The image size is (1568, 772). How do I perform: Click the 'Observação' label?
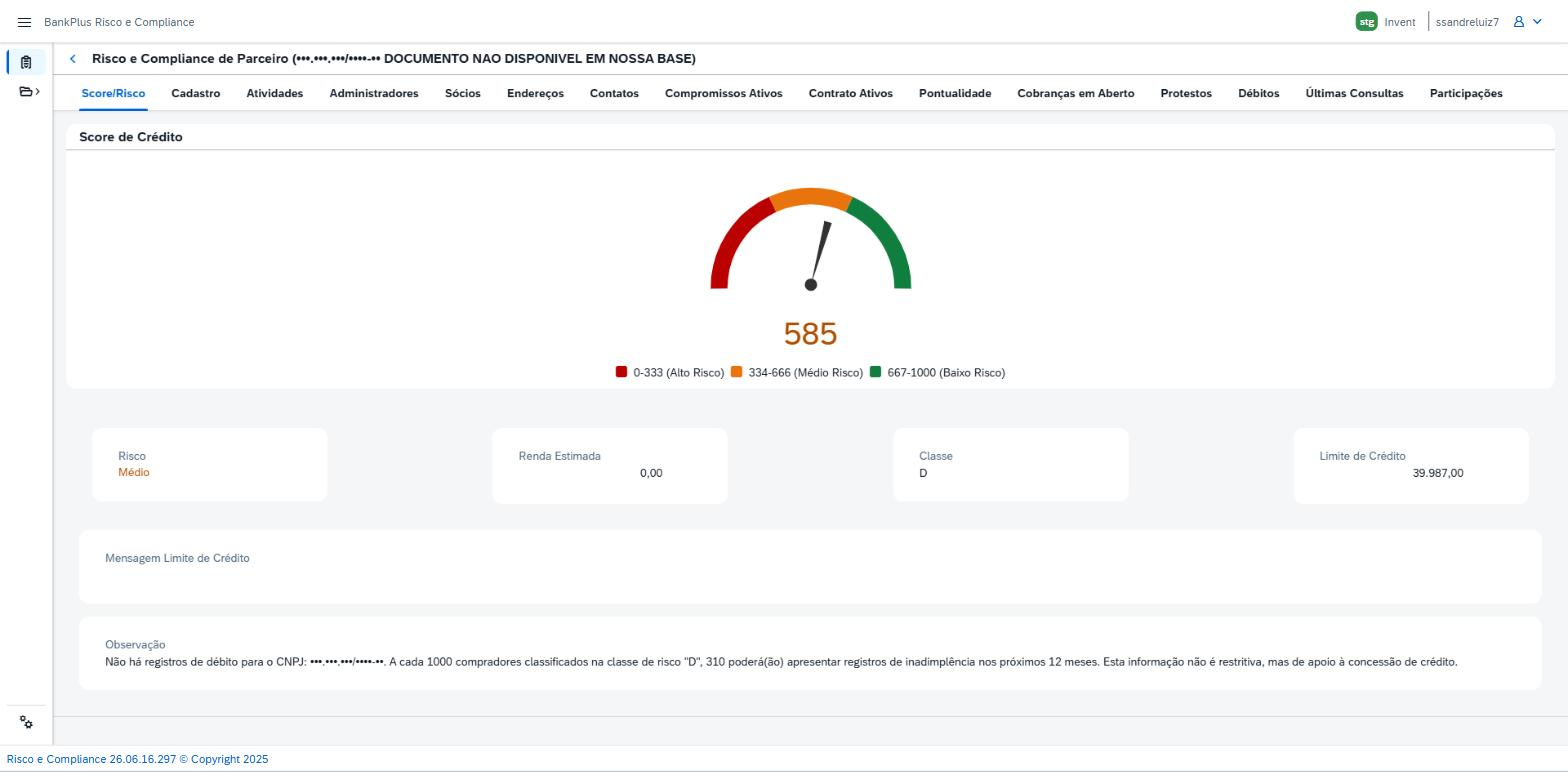pyautogui.click(x=135, y=645)
